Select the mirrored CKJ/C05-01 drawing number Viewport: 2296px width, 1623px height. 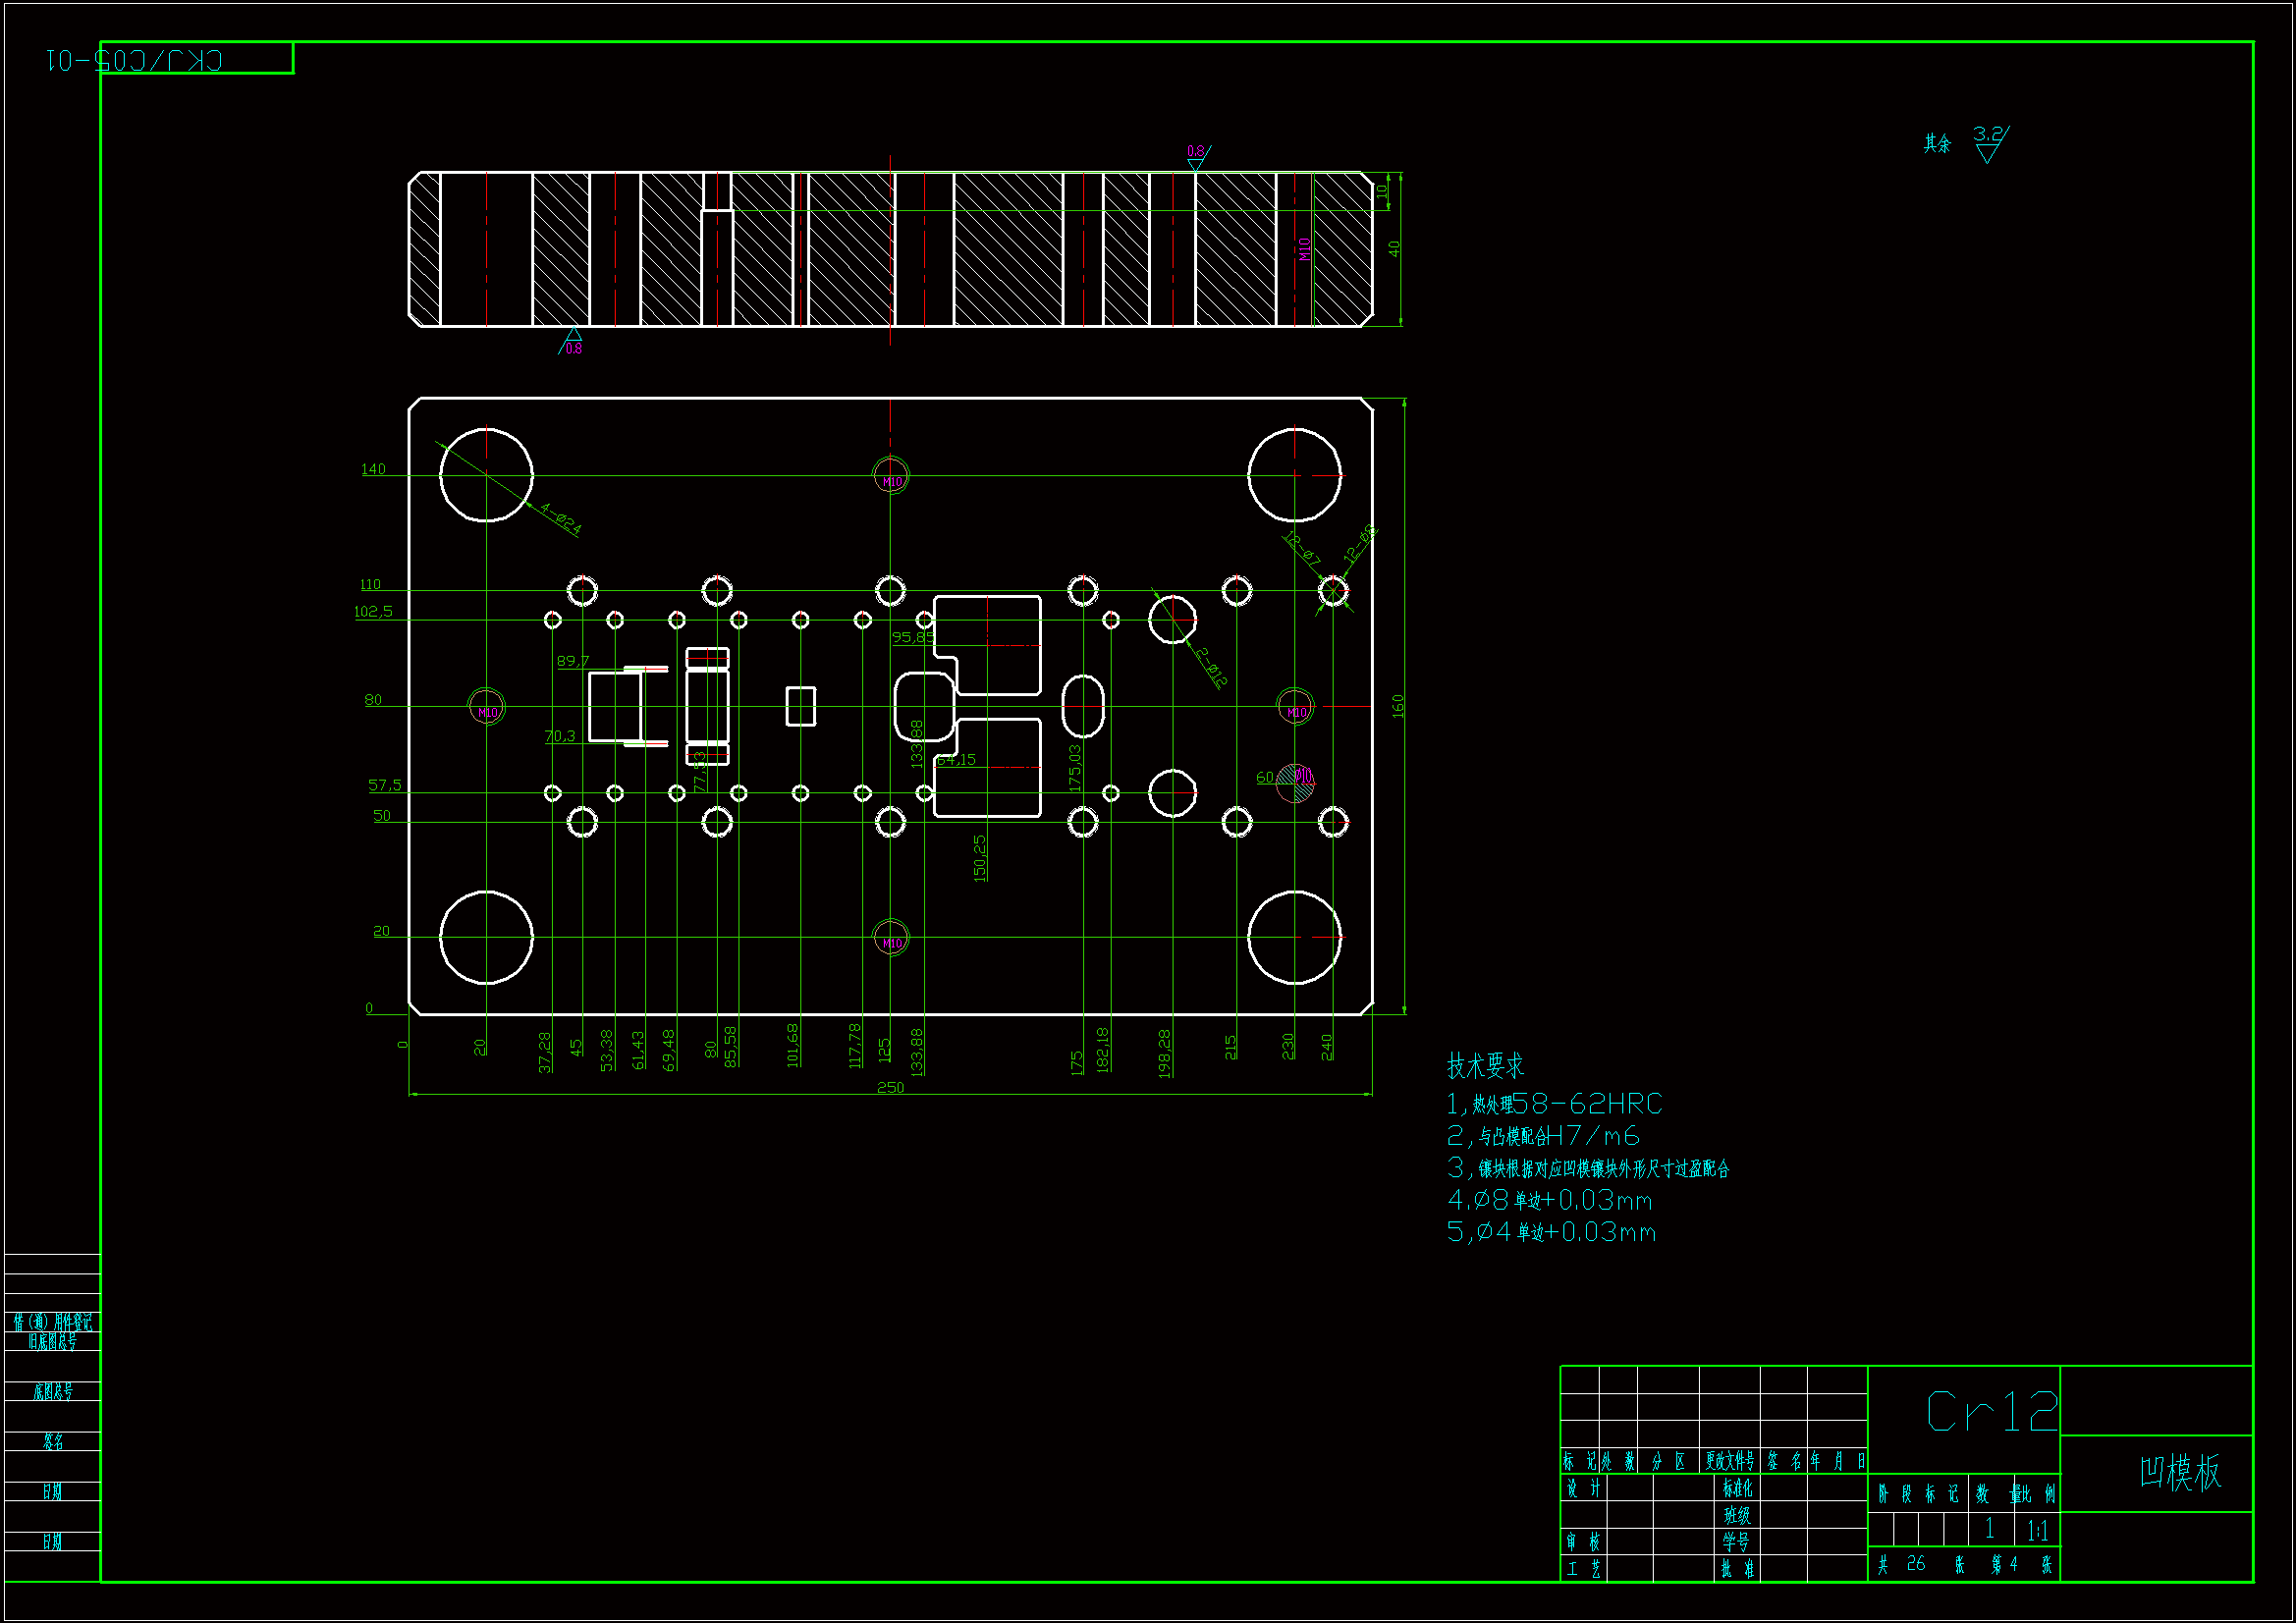135,60
